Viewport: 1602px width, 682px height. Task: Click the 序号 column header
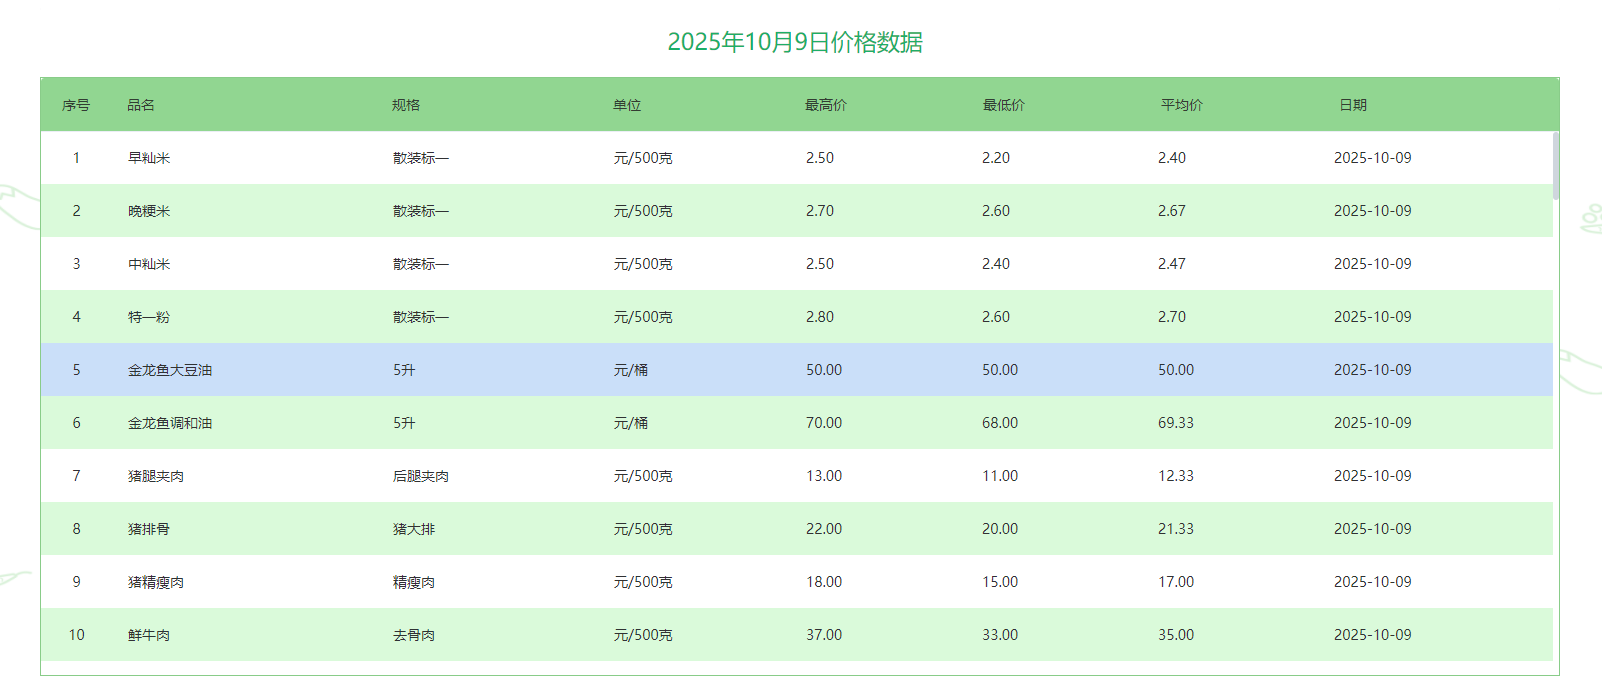click(x=76, y=105)
